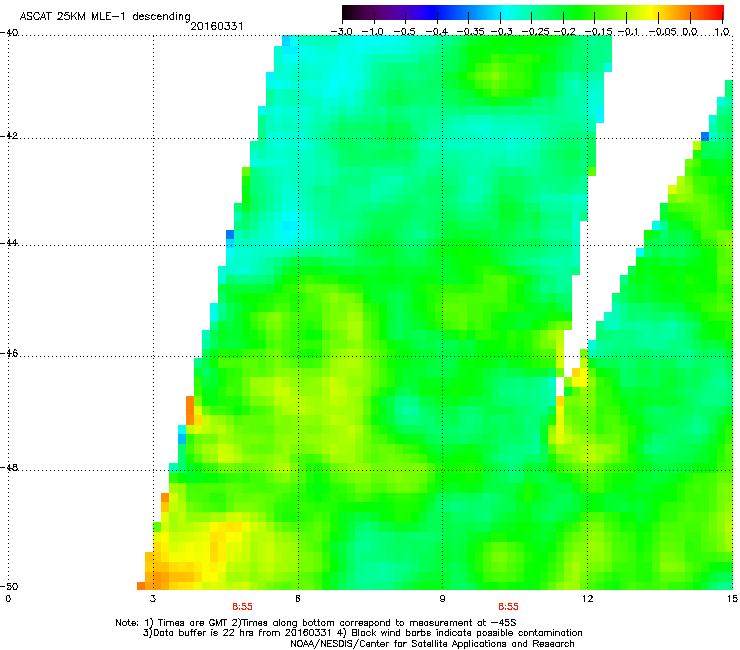Click note line starting '3)Data buffer is 22 hrs'
The width and height of the screenshot is (740, 650).
362,633
